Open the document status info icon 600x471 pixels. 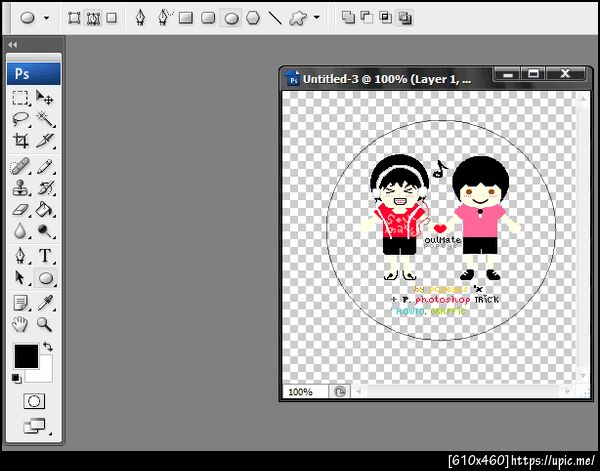[340, 391]
